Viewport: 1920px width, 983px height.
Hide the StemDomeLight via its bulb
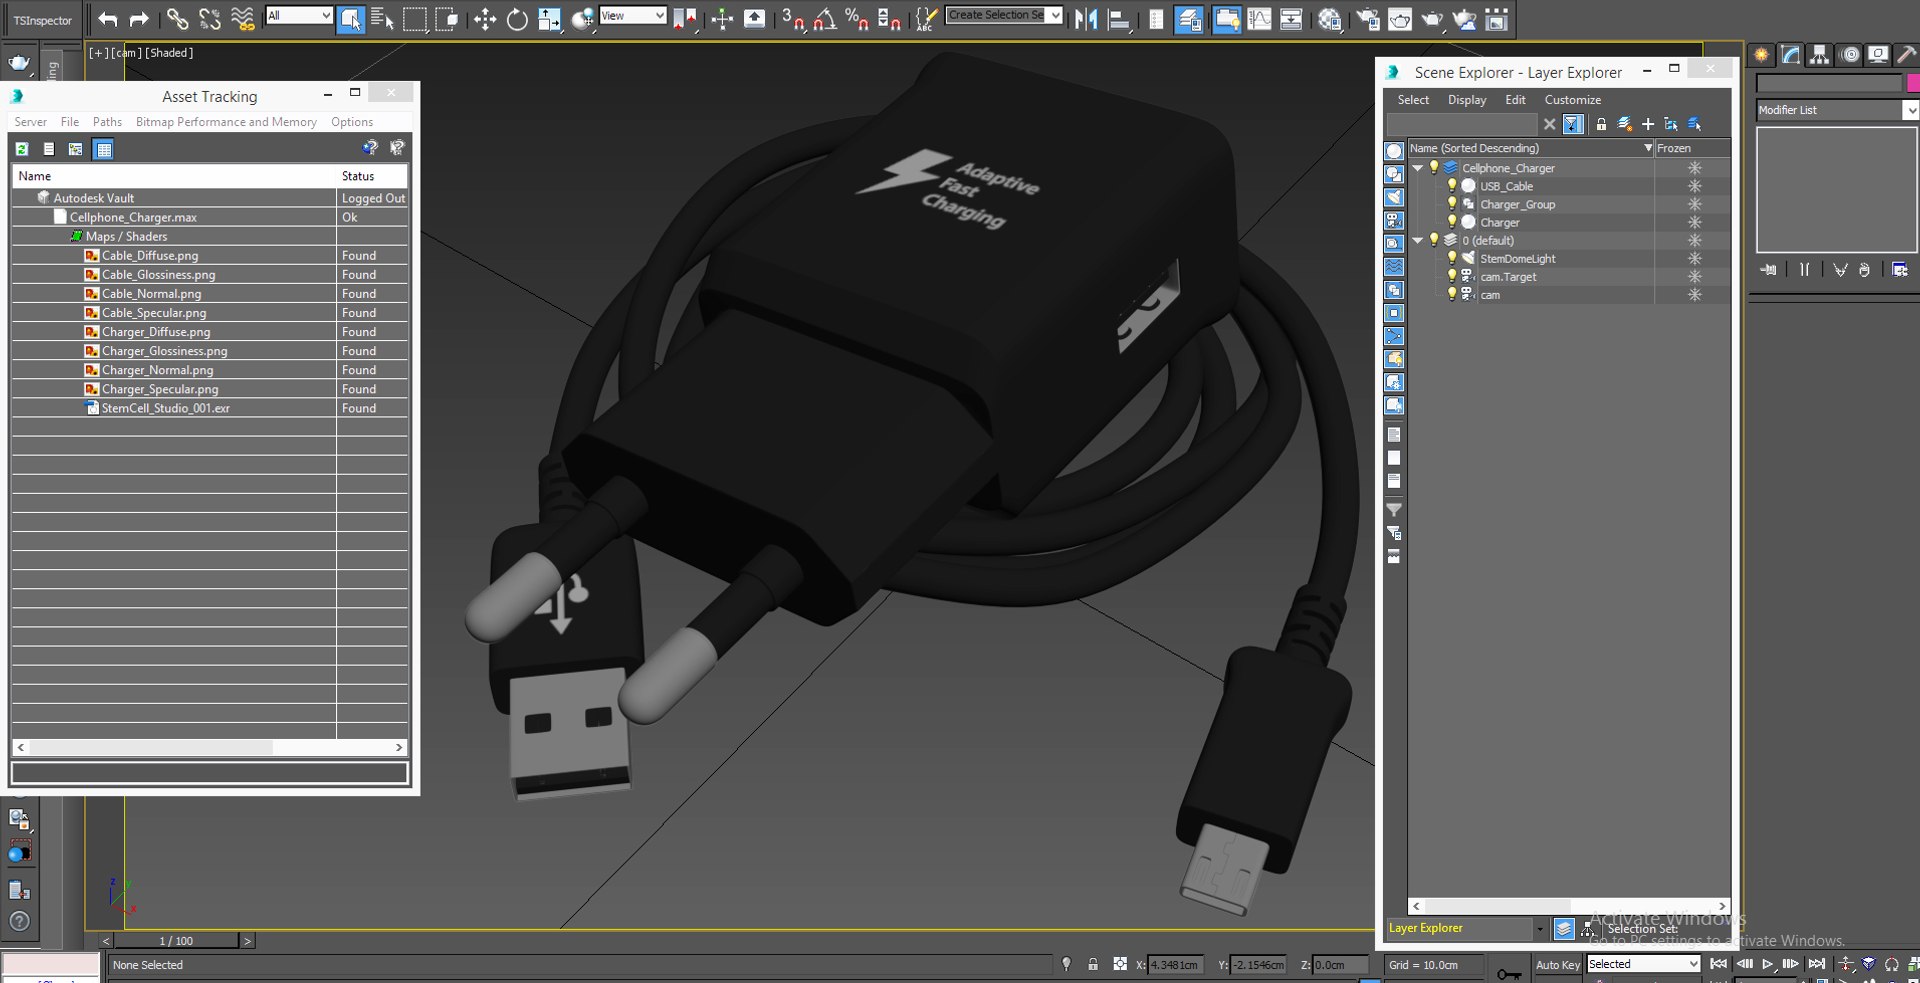(1452, 258)
